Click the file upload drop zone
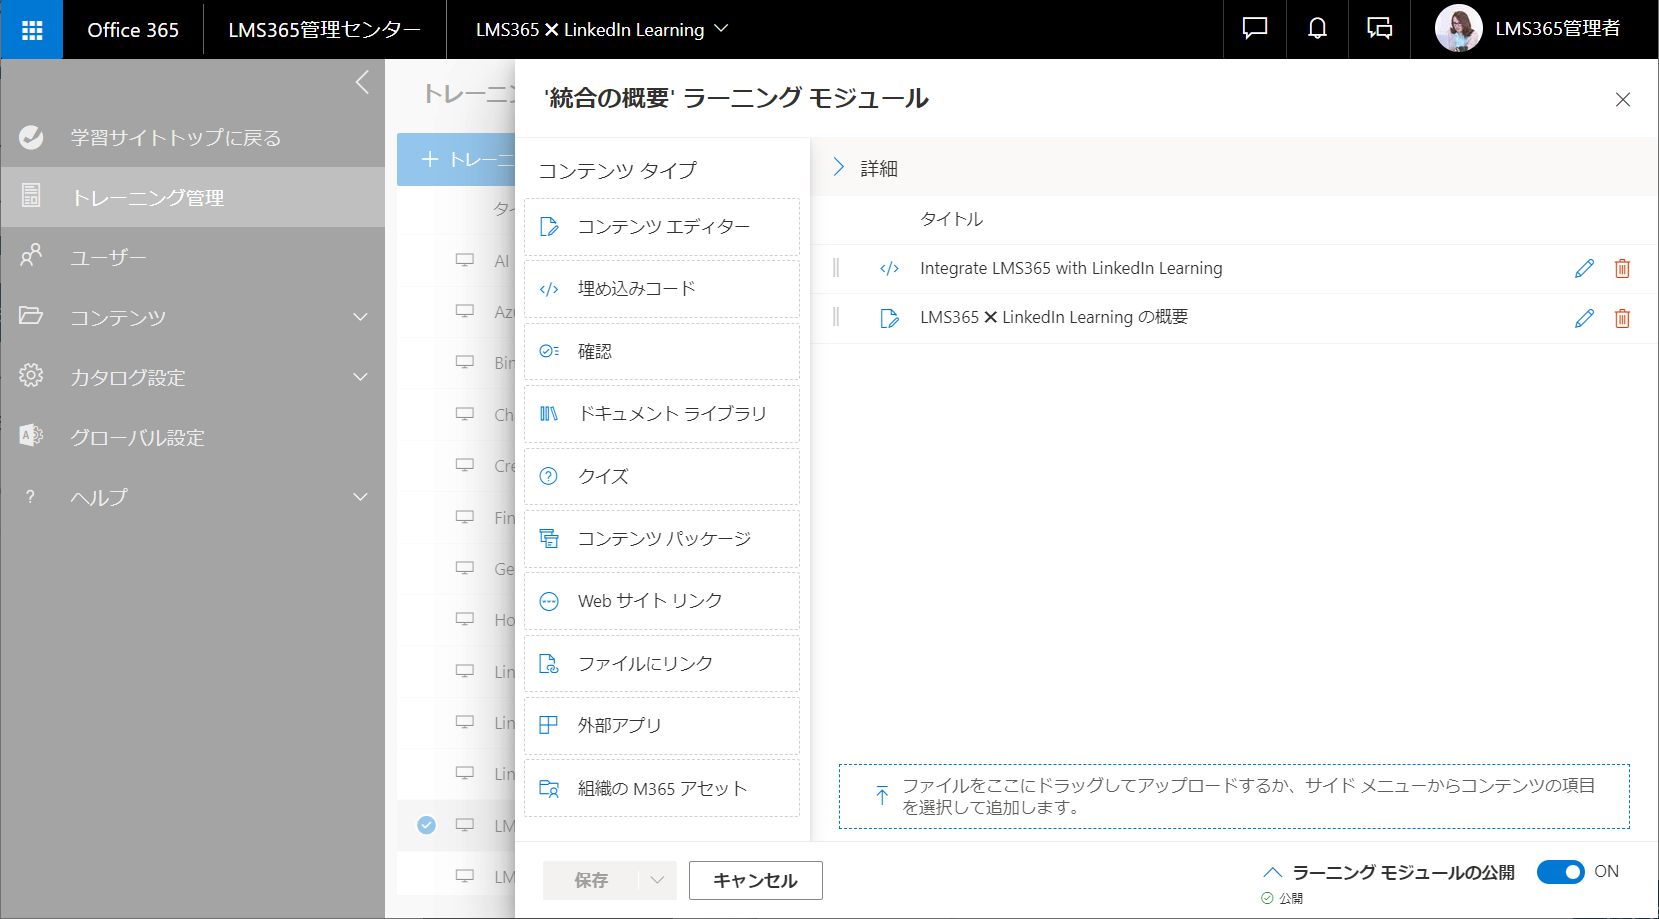Screen dimensions: 1659x919 [x=1234, y=796]
